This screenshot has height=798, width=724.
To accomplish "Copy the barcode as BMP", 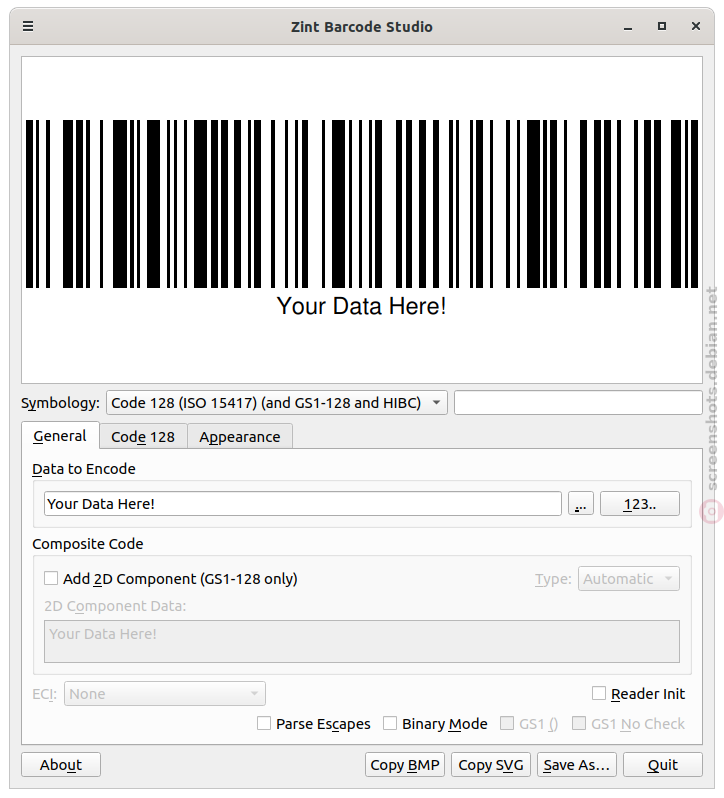I will pyautogui.click(x=405, y=764).
